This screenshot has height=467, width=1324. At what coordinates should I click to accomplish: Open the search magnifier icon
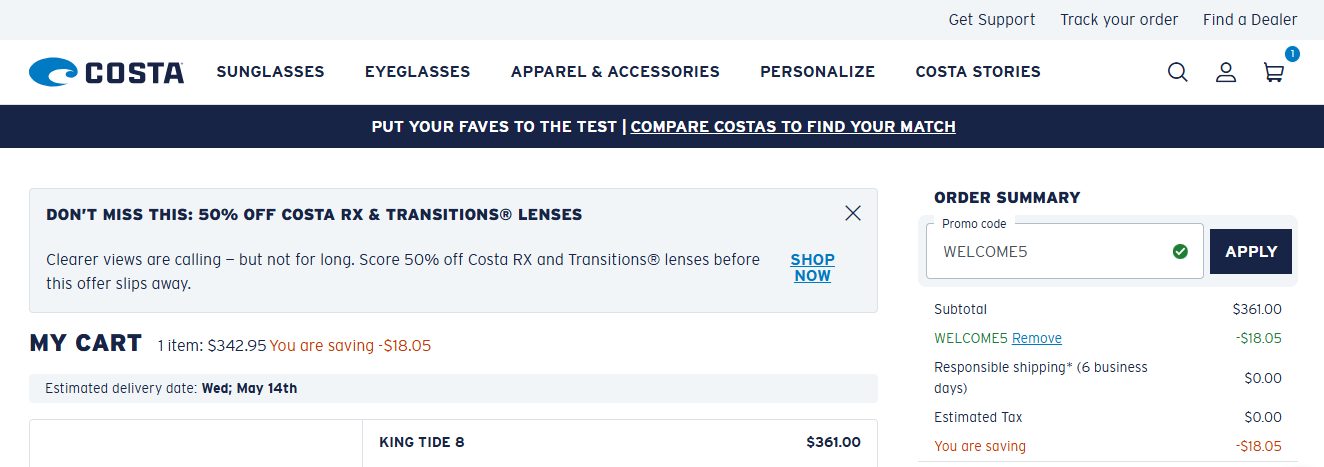pyautogui.click(x=1178, y=72)
